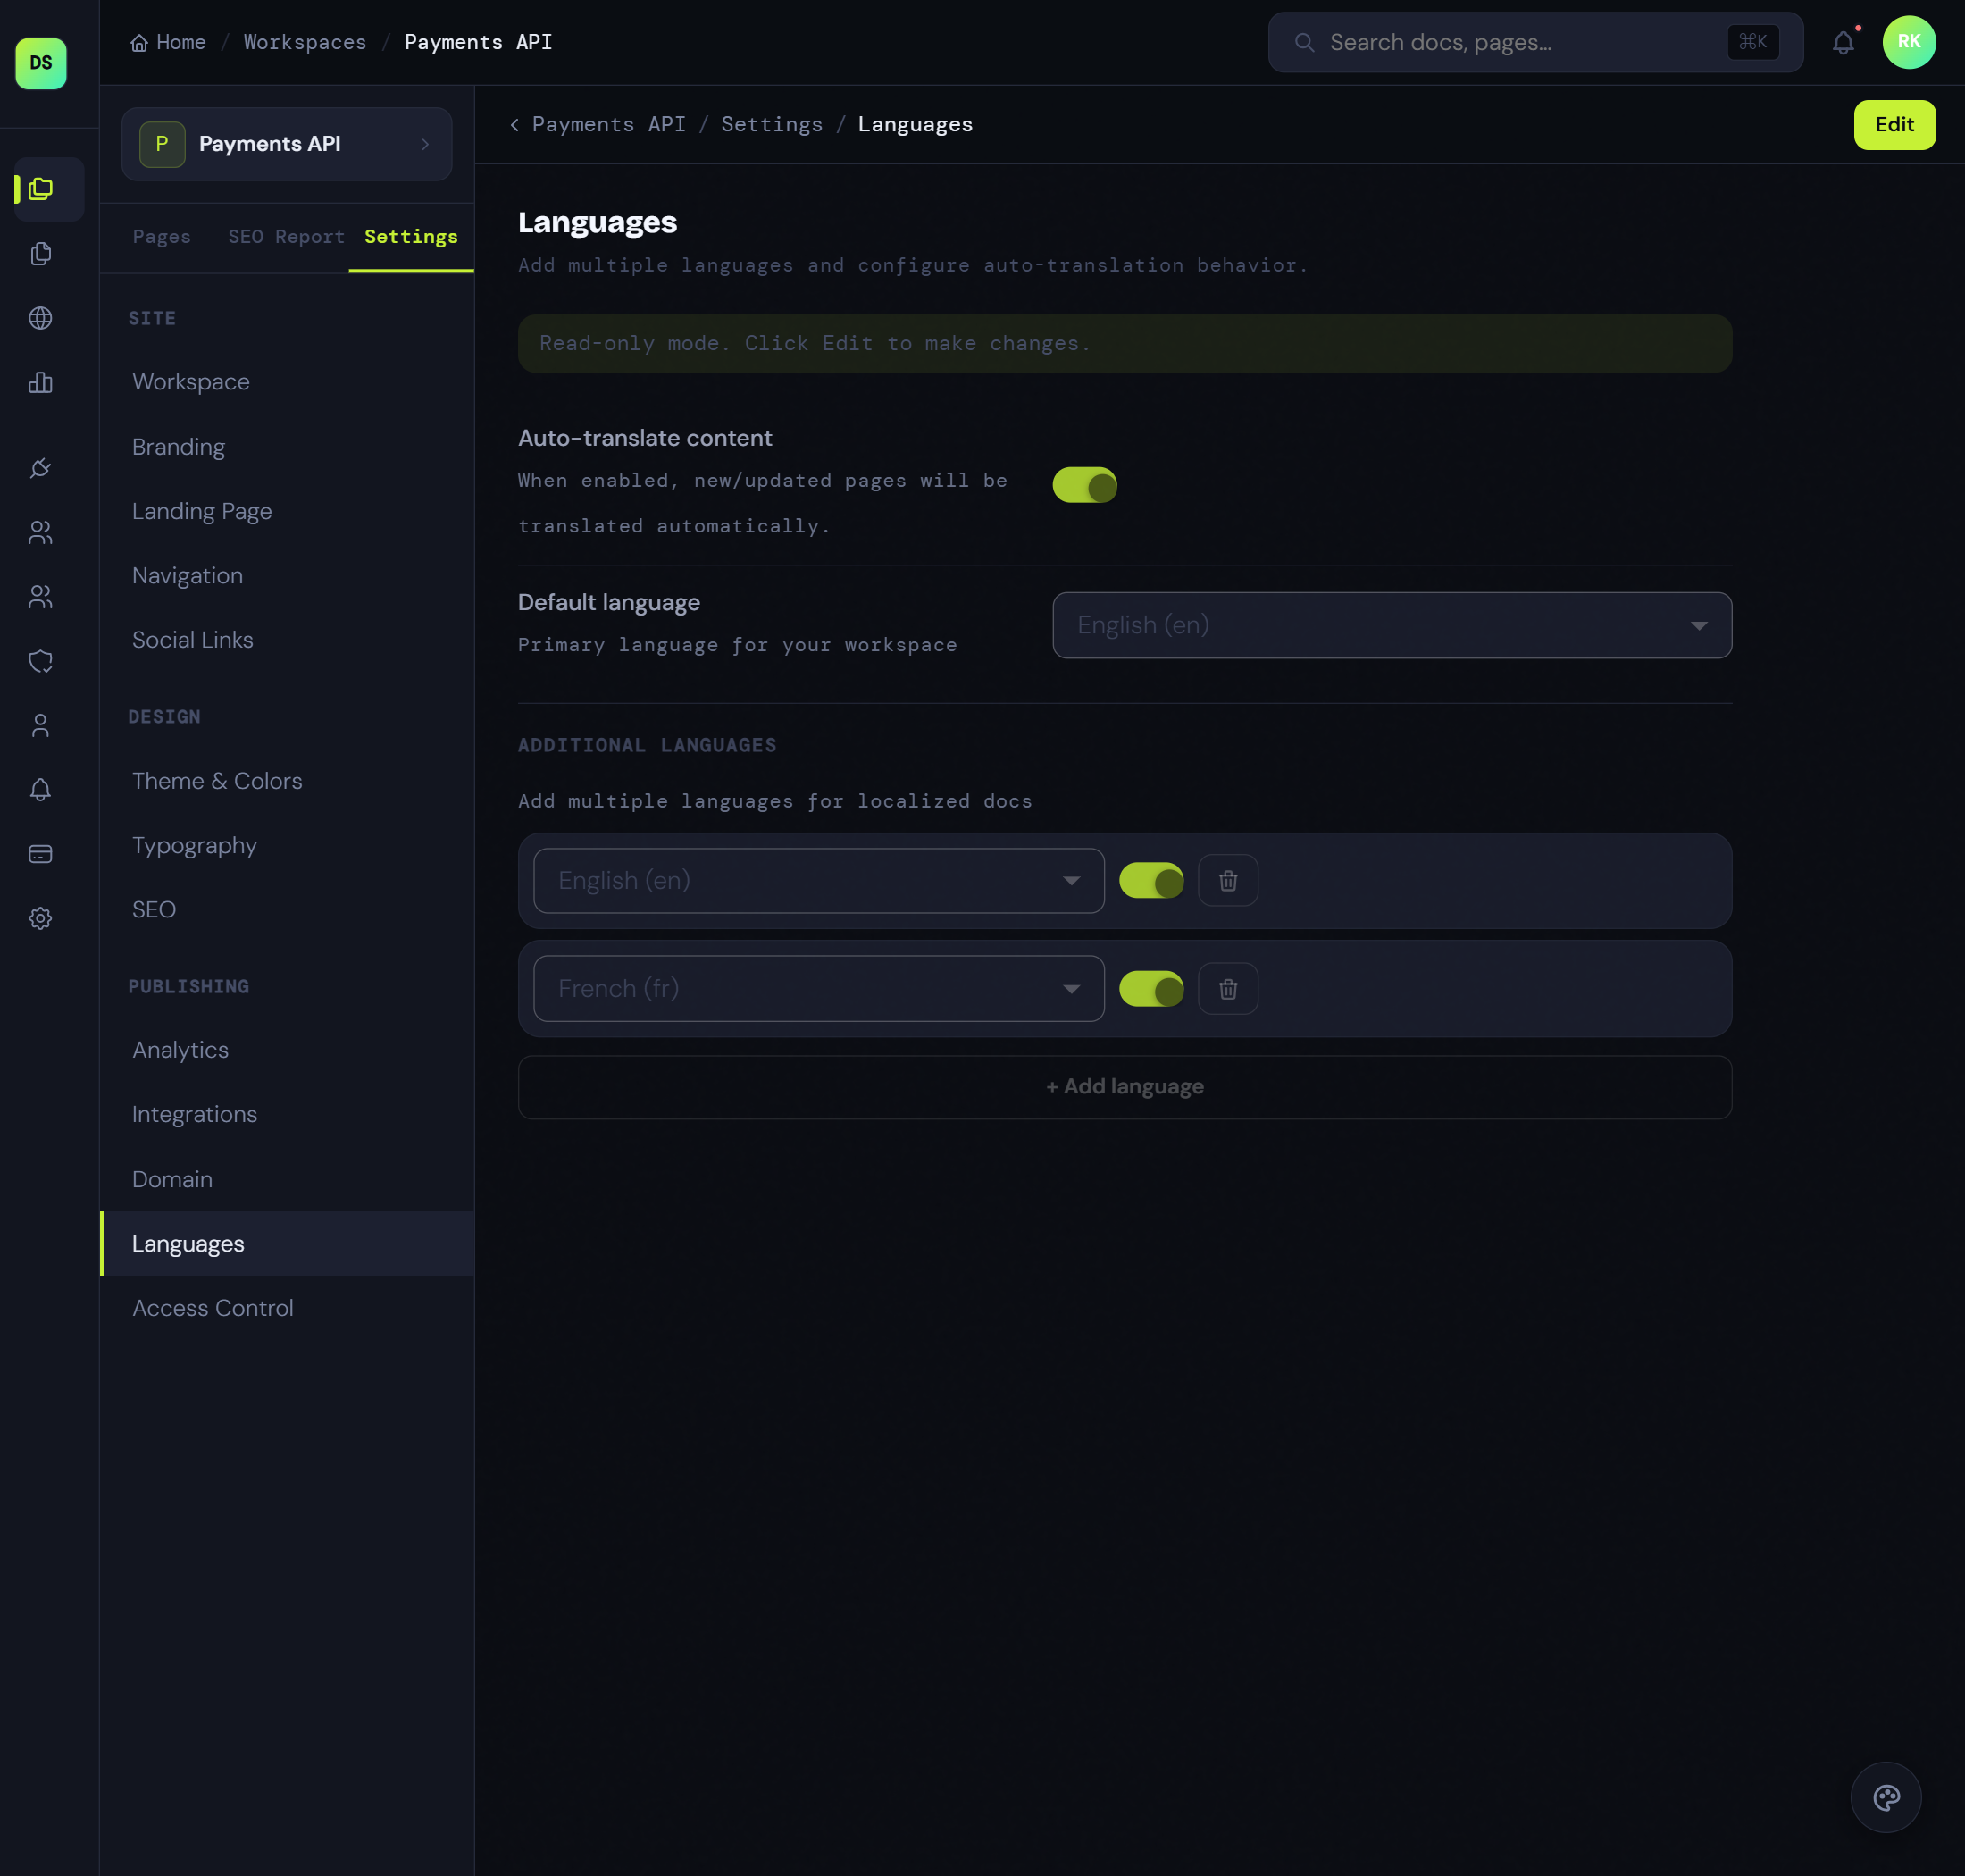The image size is (1965, 1876).
Task: Open the shield security icon in the sidebar
Action: click(41, 661)
